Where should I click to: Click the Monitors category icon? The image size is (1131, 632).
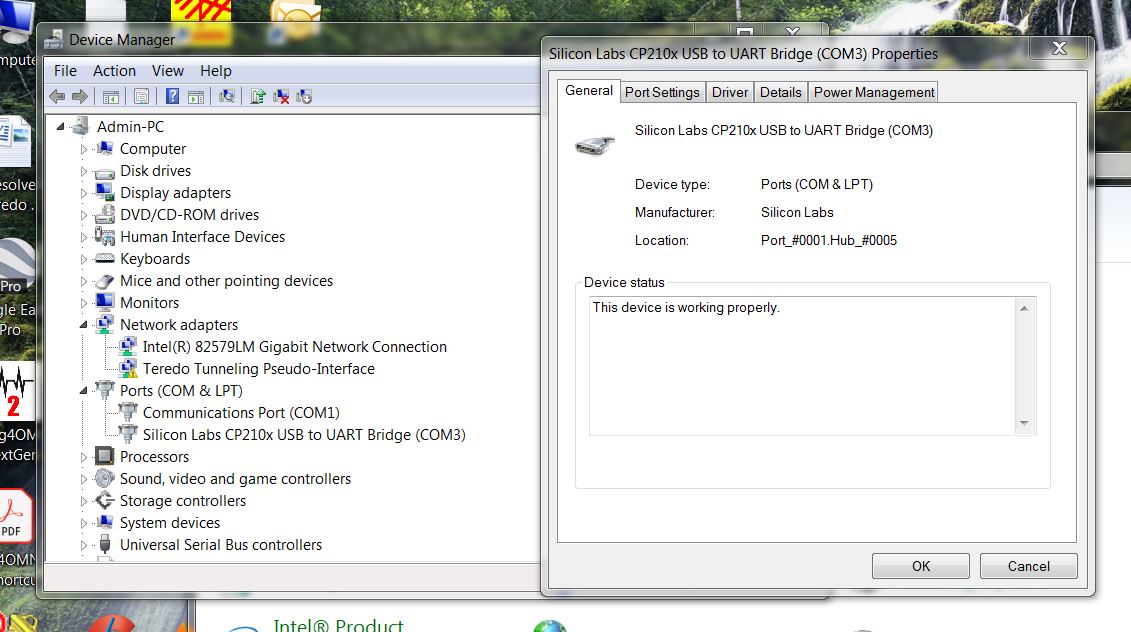(105, 302)
